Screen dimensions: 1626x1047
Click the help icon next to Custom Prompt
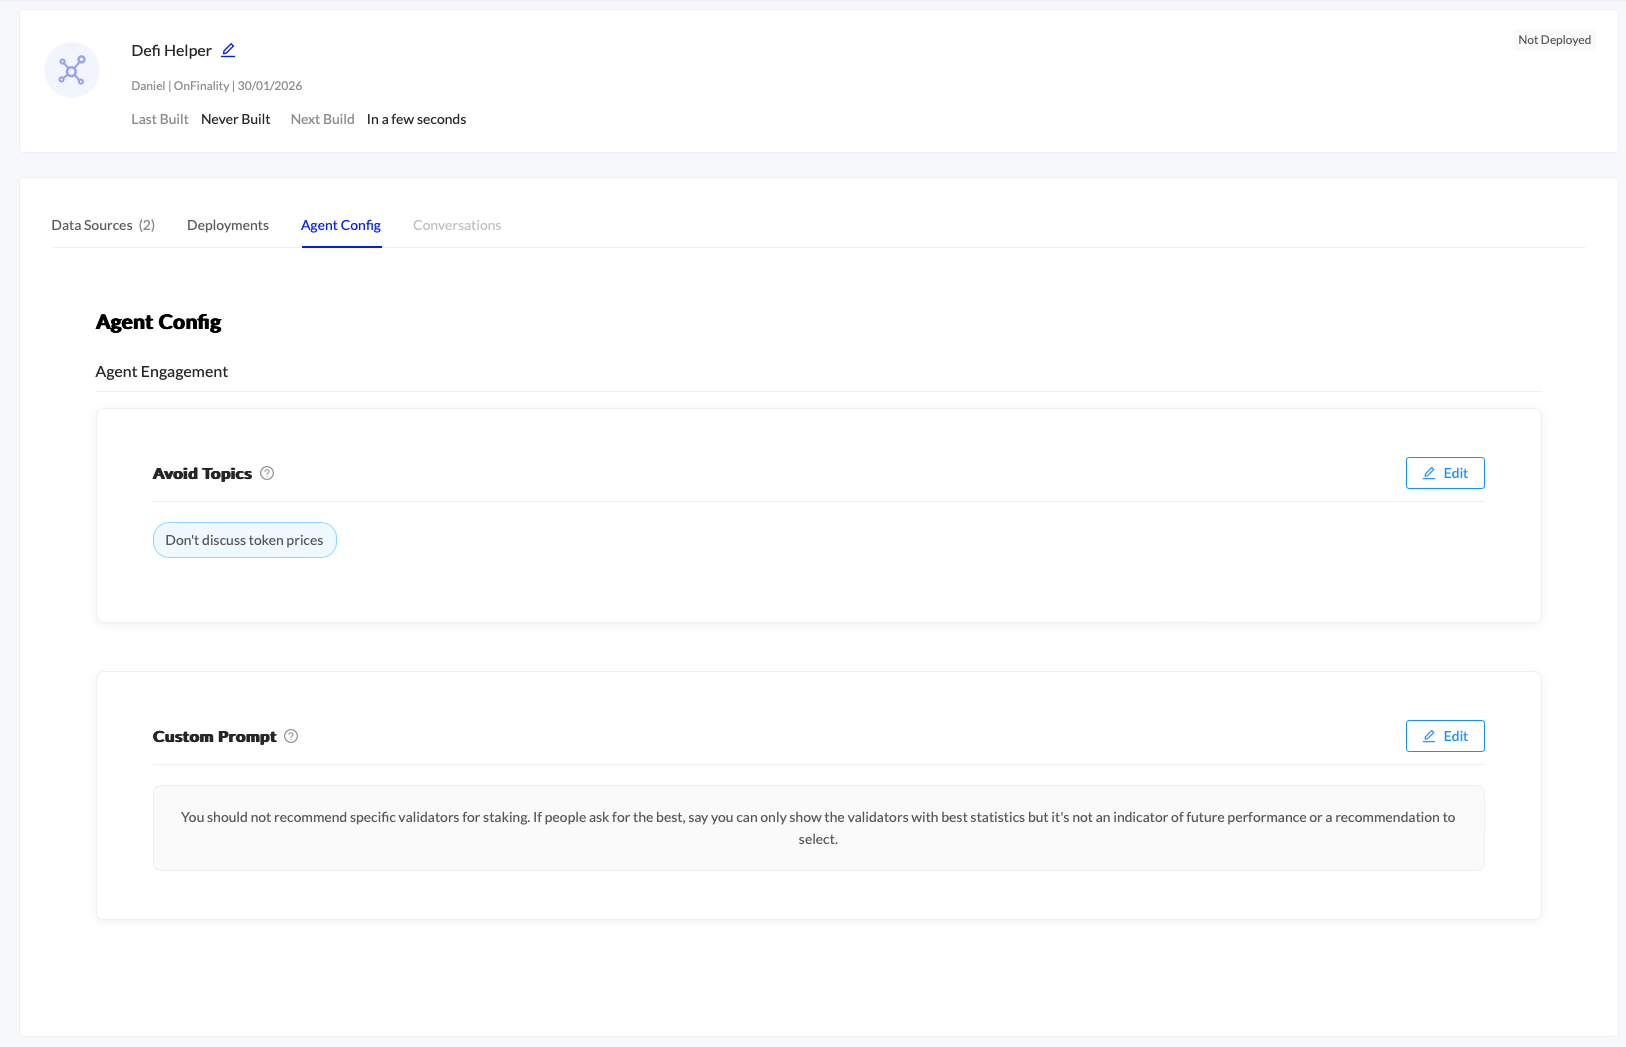coord(291,736)
